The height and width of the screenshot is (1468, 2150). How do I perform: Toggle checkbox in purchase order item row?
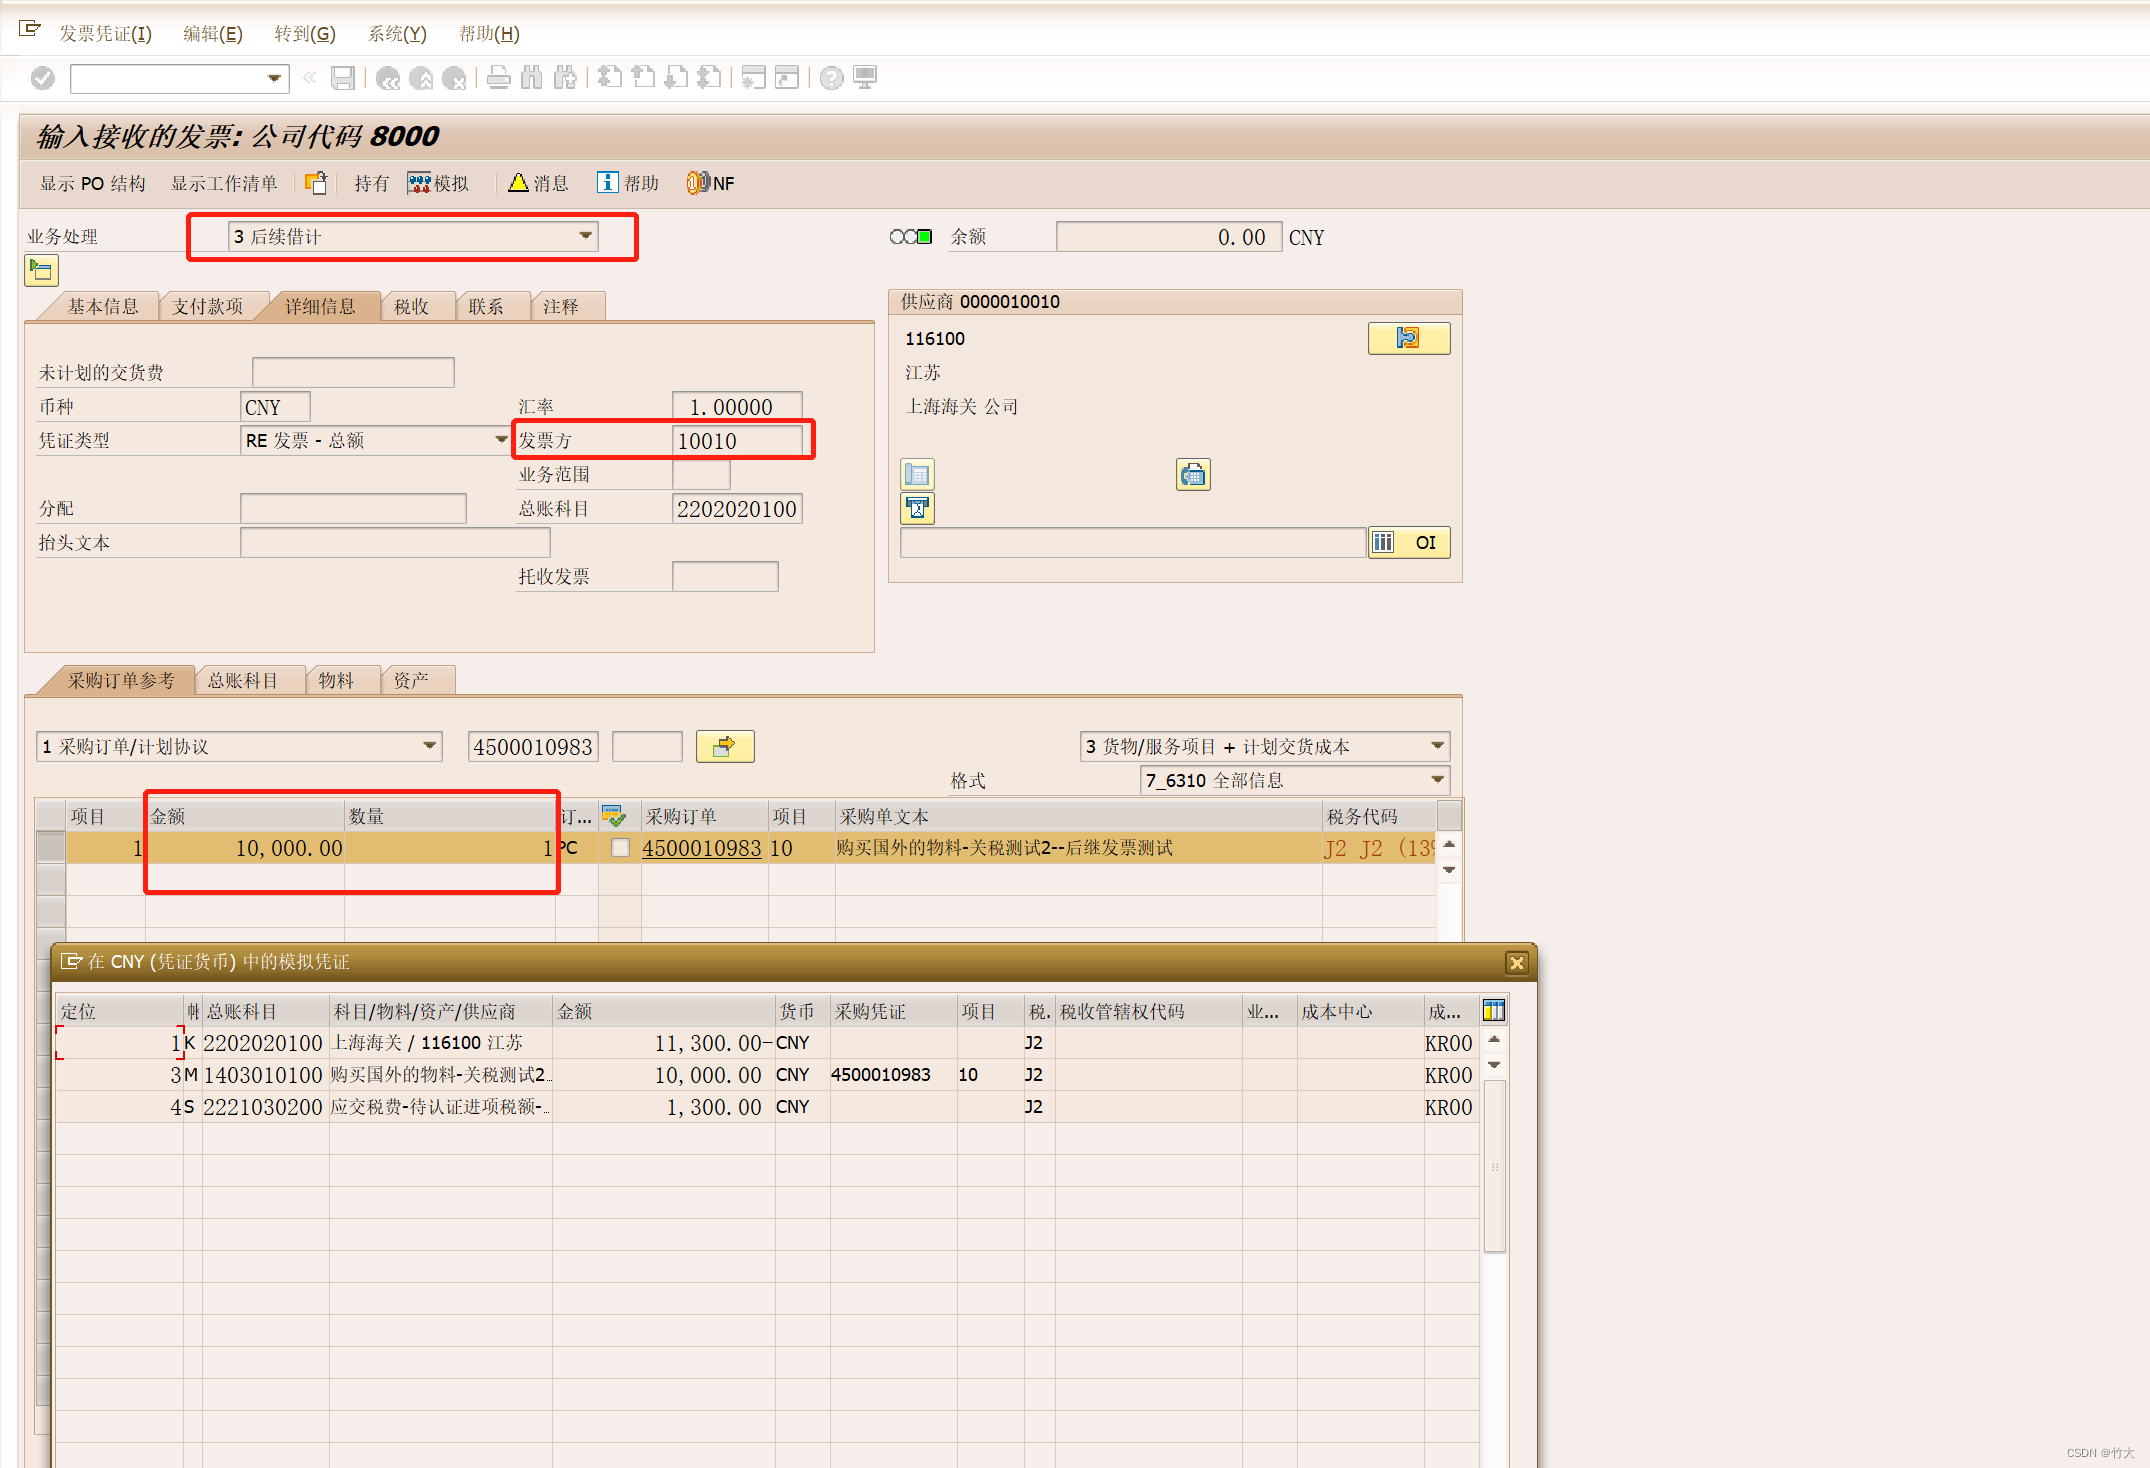click(x=620, y=848)
